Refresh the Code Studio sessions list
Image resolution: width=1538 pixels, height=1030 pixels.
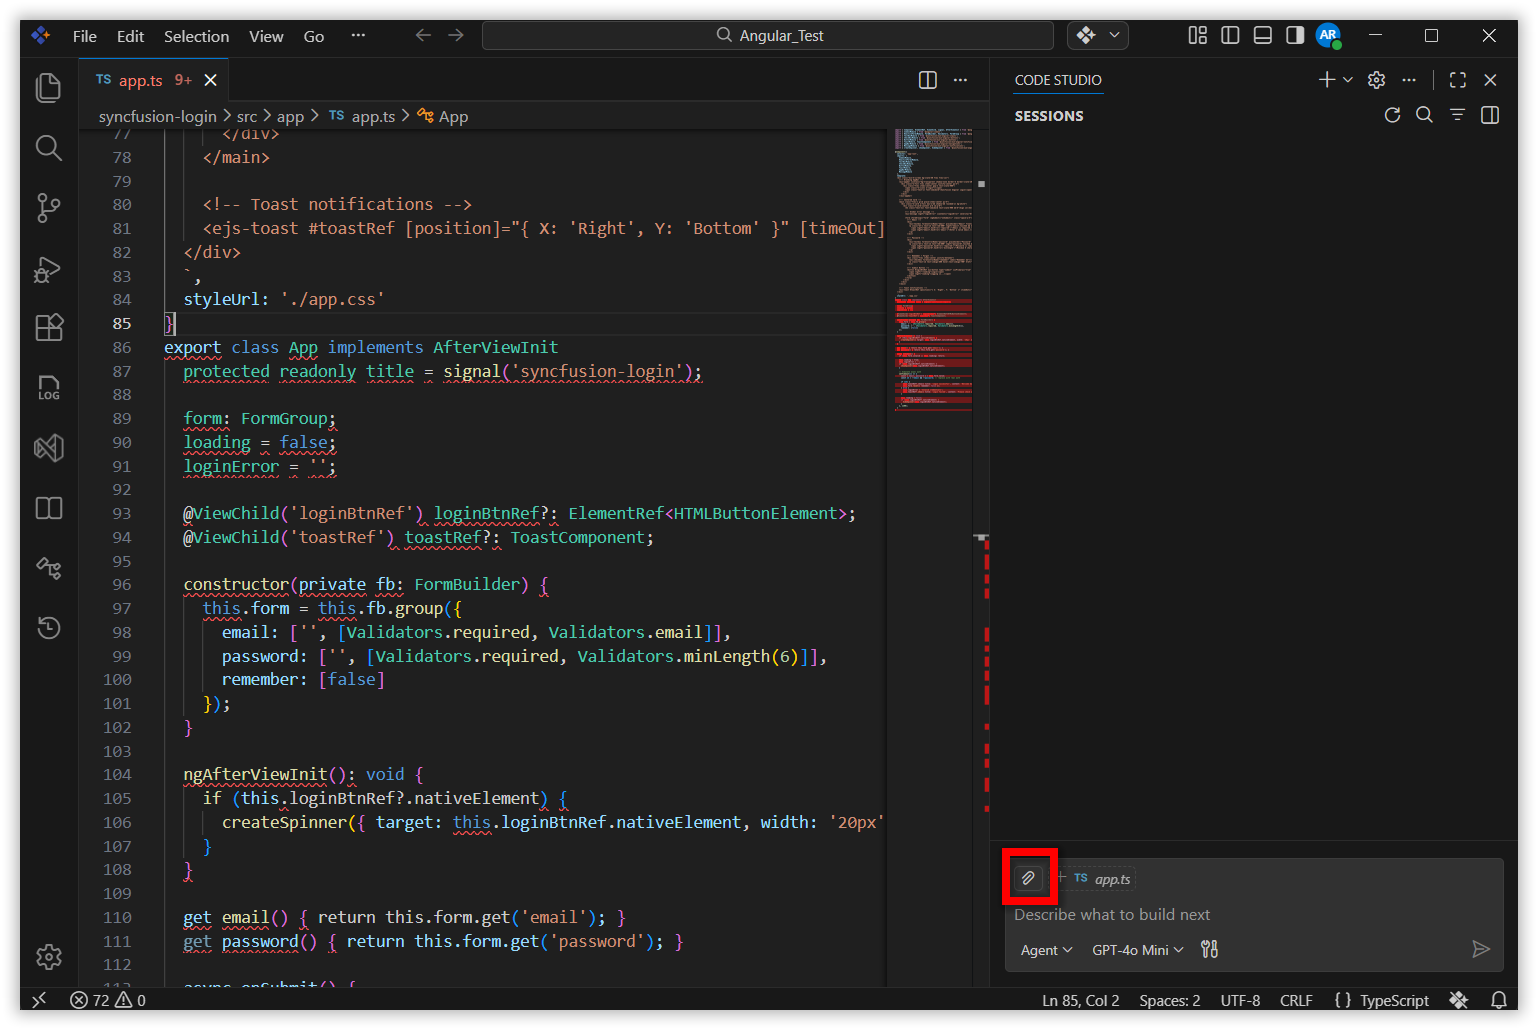1392,115
